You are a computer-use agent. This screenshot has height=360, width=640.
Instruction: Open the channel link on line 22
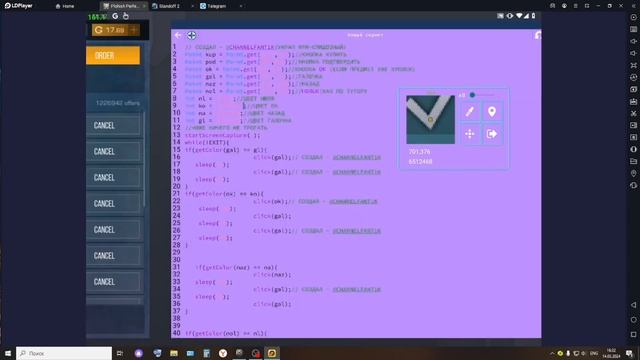(x=353, y=202)
